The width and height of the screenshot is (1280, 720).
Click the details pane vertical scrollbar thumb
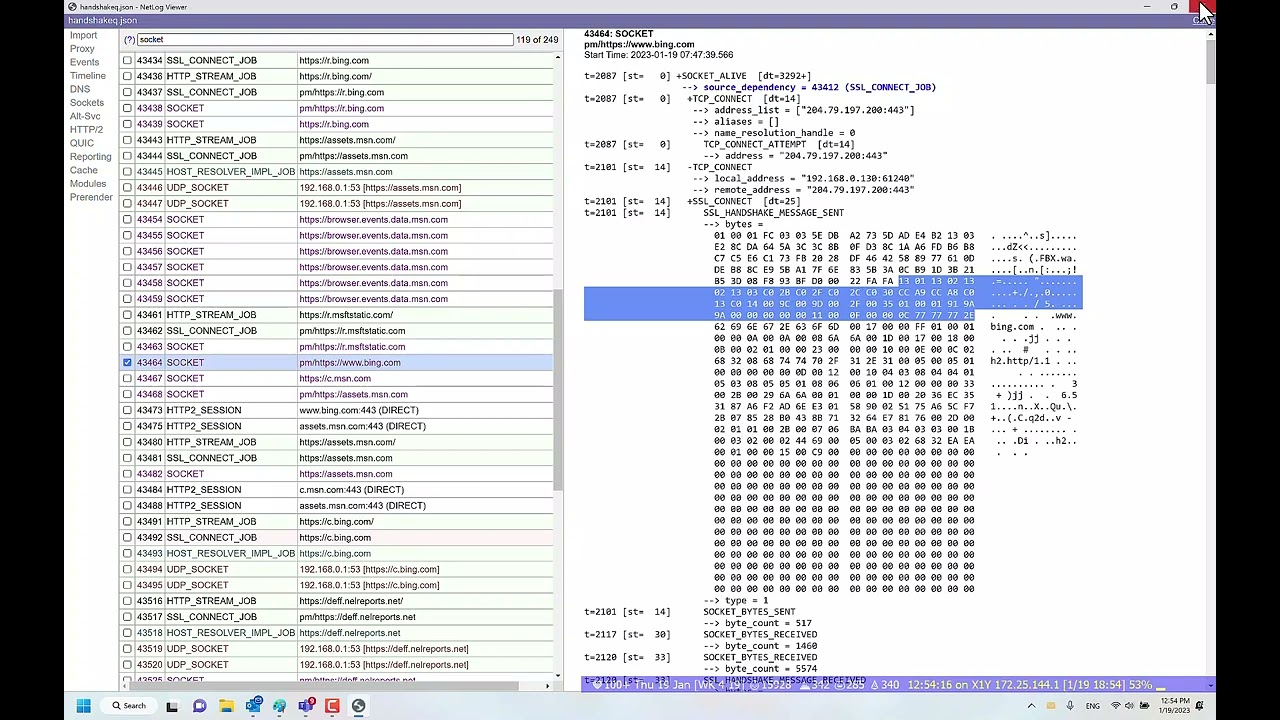pyautogui.click(x=1210, y=62)
